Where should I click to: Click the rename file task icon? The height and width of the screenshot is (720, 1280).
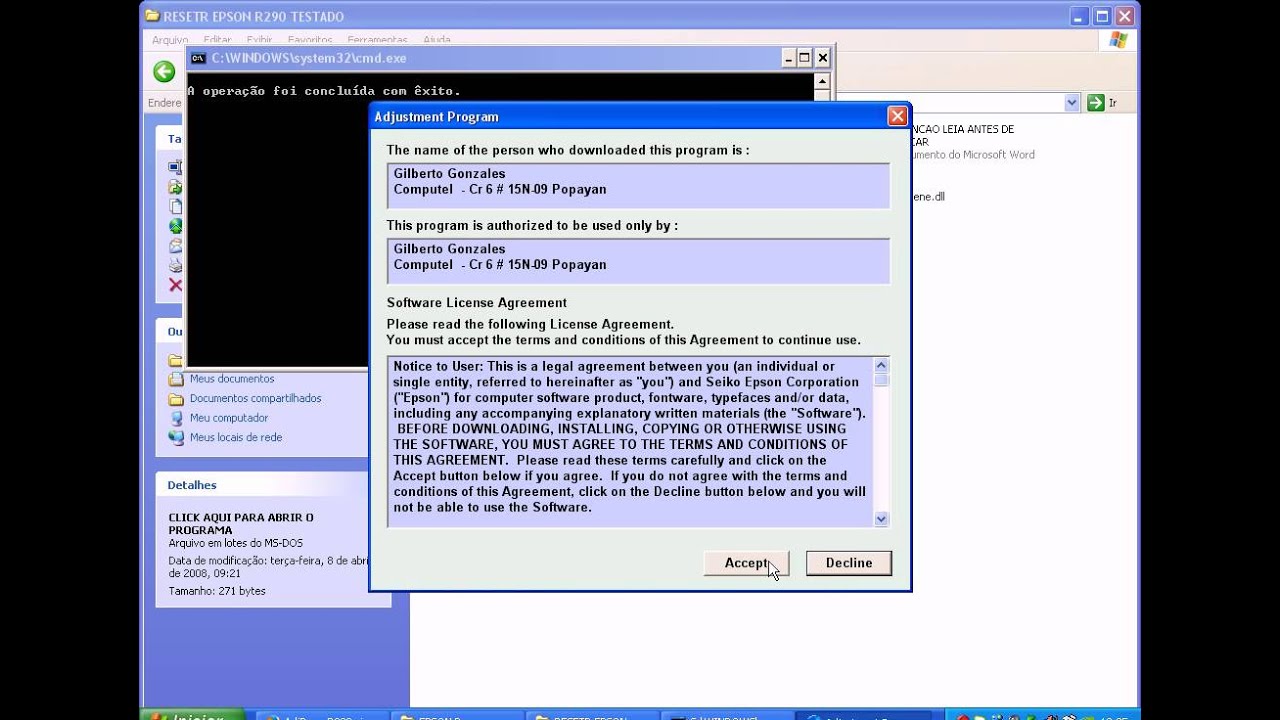tap(175, 167)
